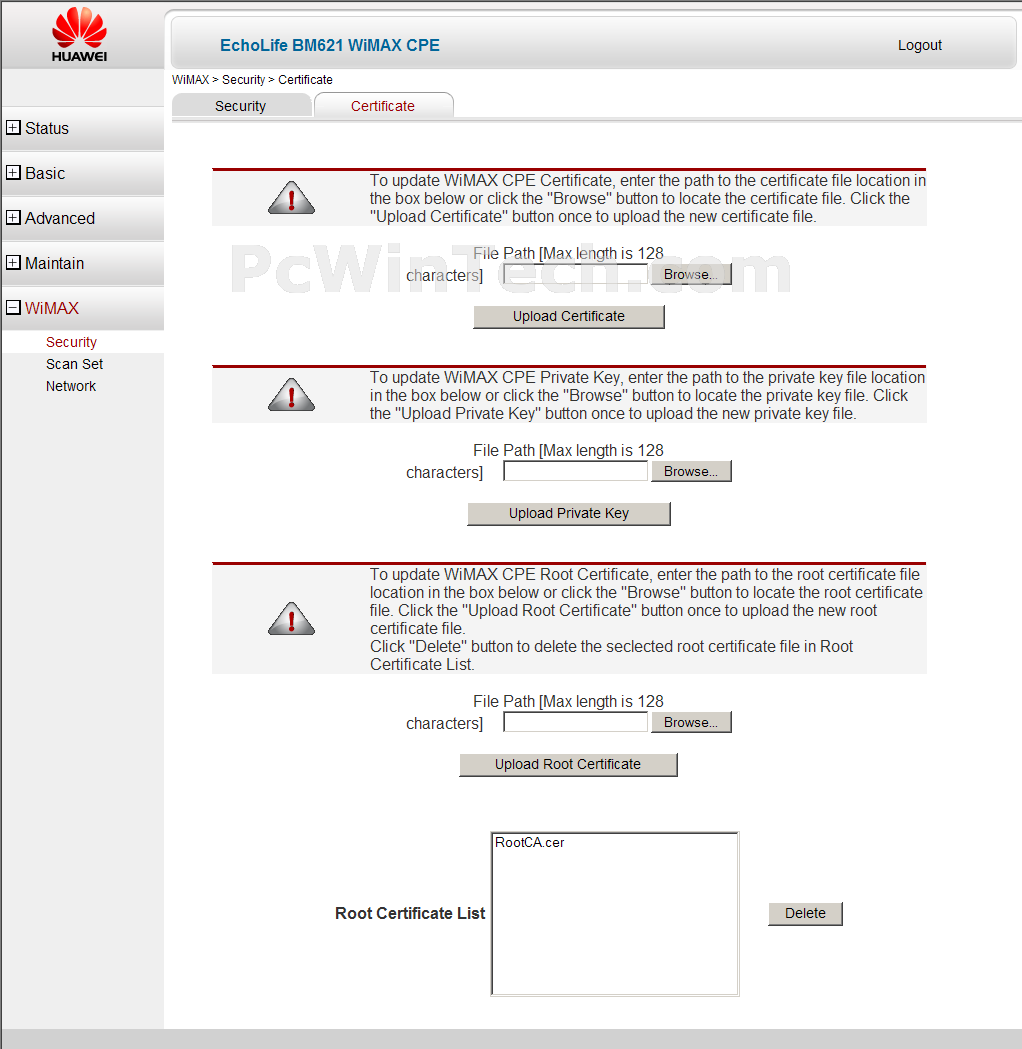Delete the selected root certificate

pos(805,913)
